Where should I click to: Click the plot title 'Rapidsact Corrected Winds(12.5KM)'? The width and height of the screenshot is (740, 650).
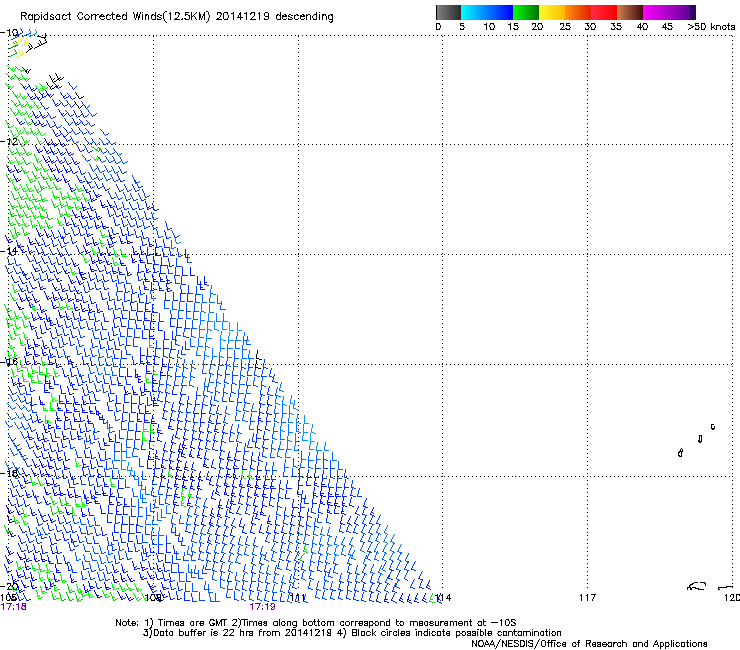115,17
